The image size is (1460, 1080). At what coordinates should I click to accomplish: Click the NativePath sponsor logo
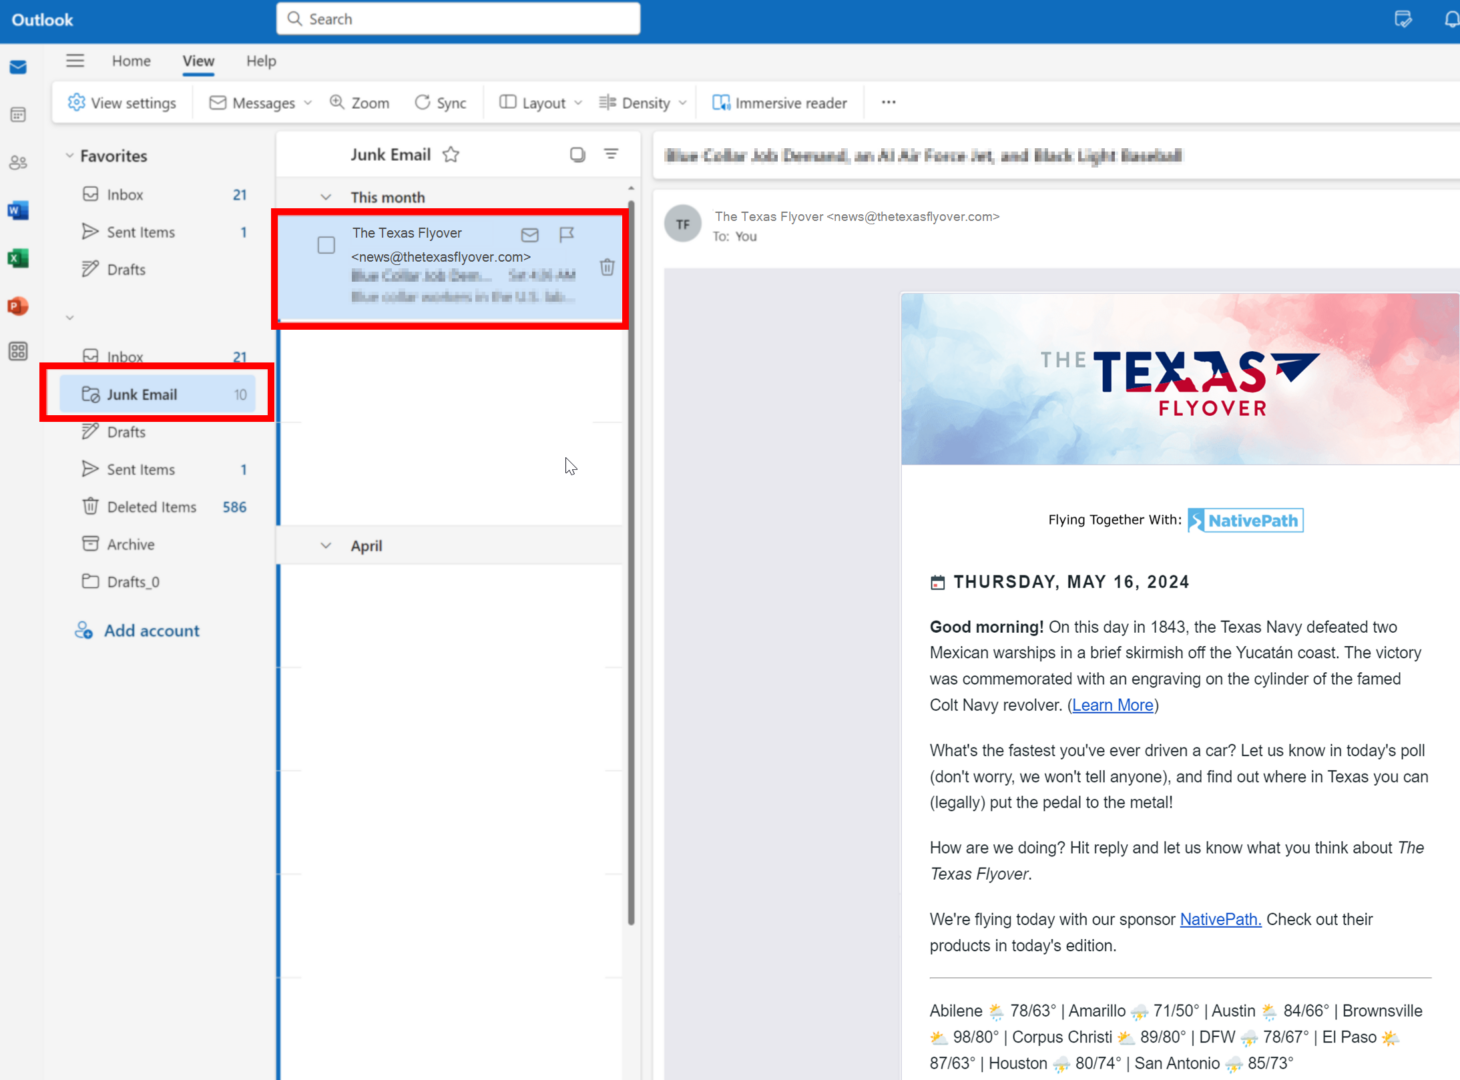(1245, 520)
